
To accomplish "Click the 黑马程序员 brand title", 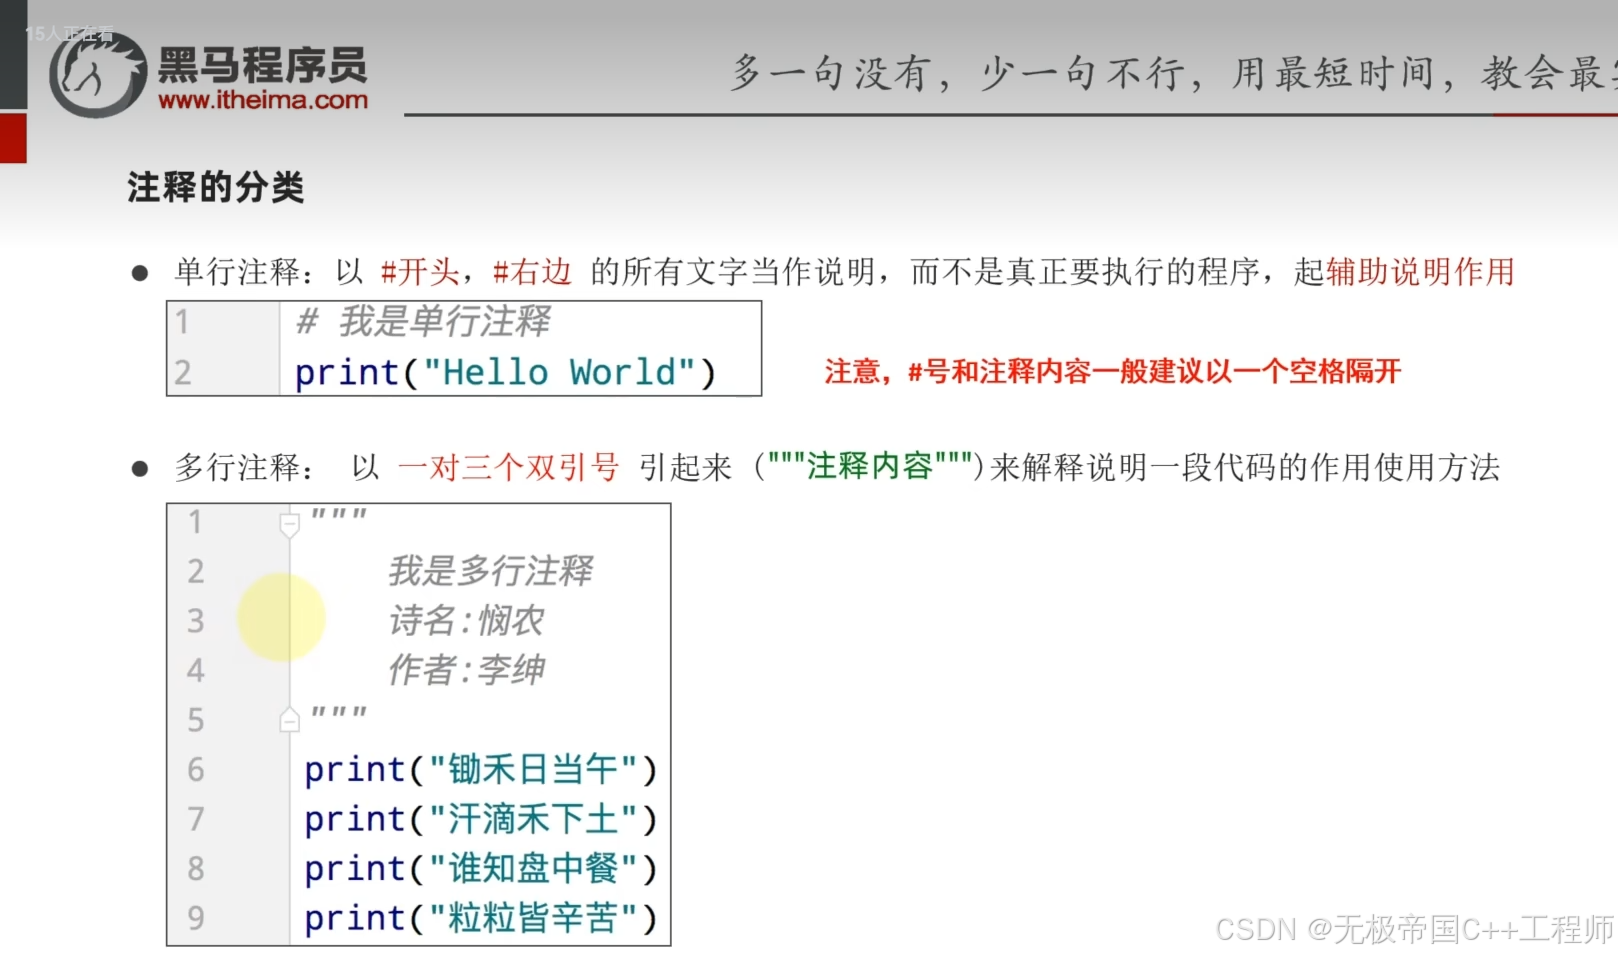I will [262, 66].
